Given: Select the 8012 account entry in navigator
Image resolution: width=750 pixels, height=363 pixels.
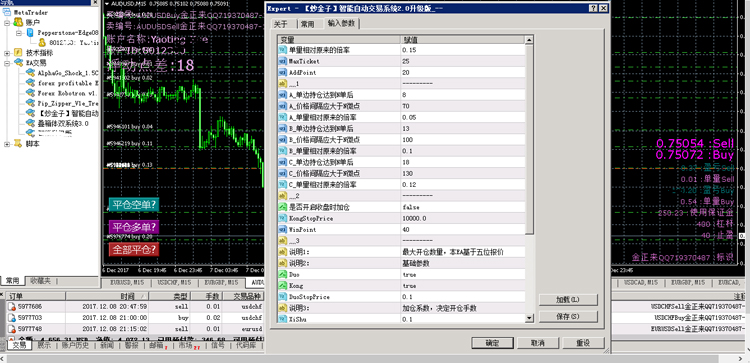Looking at the screenshot, I should [74, 43].
